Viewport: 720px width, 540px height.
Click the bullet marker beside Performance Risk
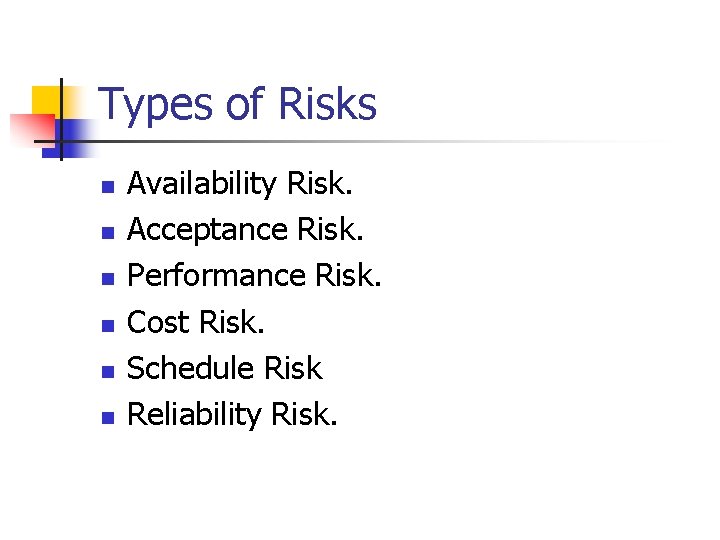pyautogui.click(x=109, y=278)
